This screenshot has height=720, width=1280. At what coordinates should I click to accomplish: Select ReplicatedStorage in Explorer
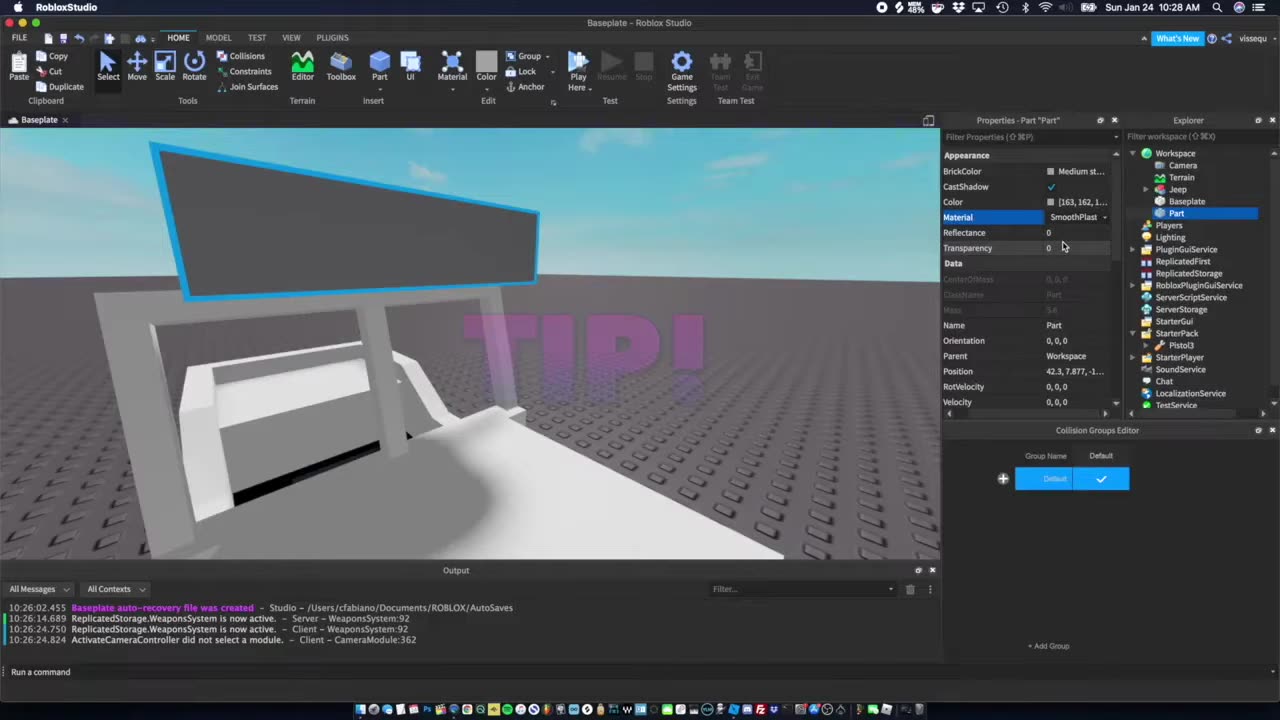pos(1188,273)
